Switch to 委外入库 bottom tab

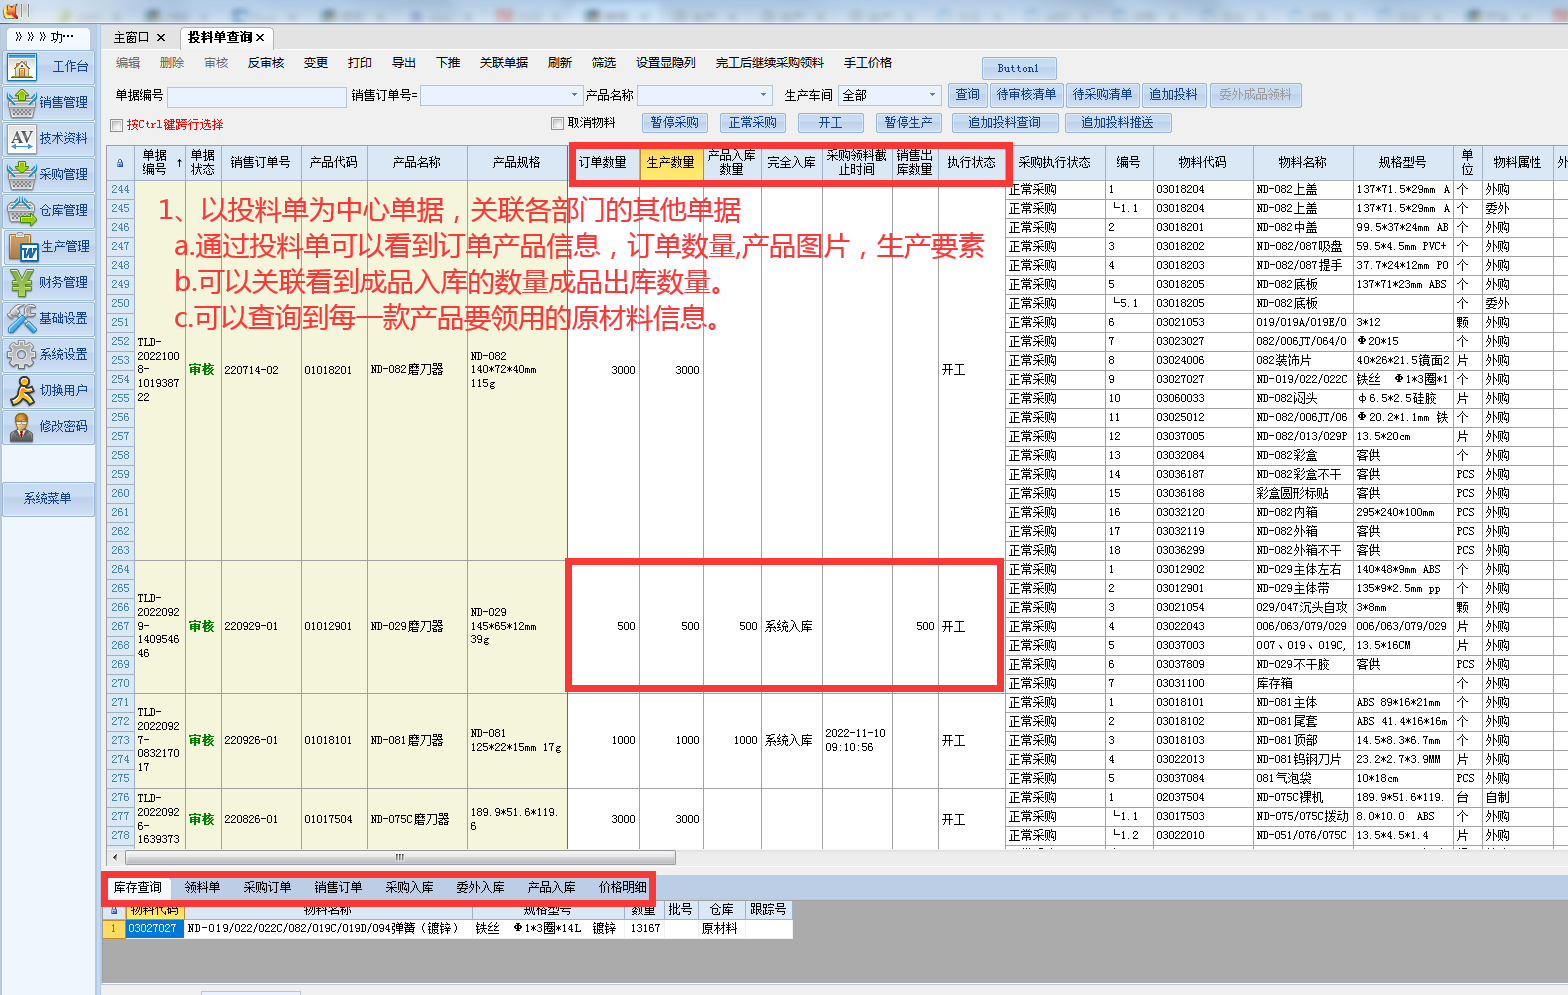[480, 888]
